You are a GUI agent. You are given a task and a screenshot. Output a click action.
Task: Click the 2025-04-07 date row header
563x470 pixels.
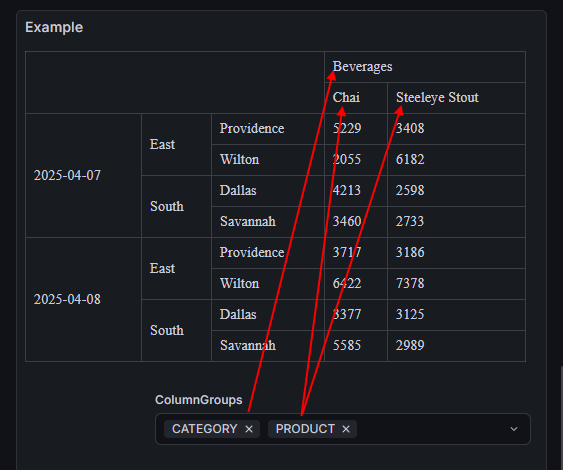(83, 176)
